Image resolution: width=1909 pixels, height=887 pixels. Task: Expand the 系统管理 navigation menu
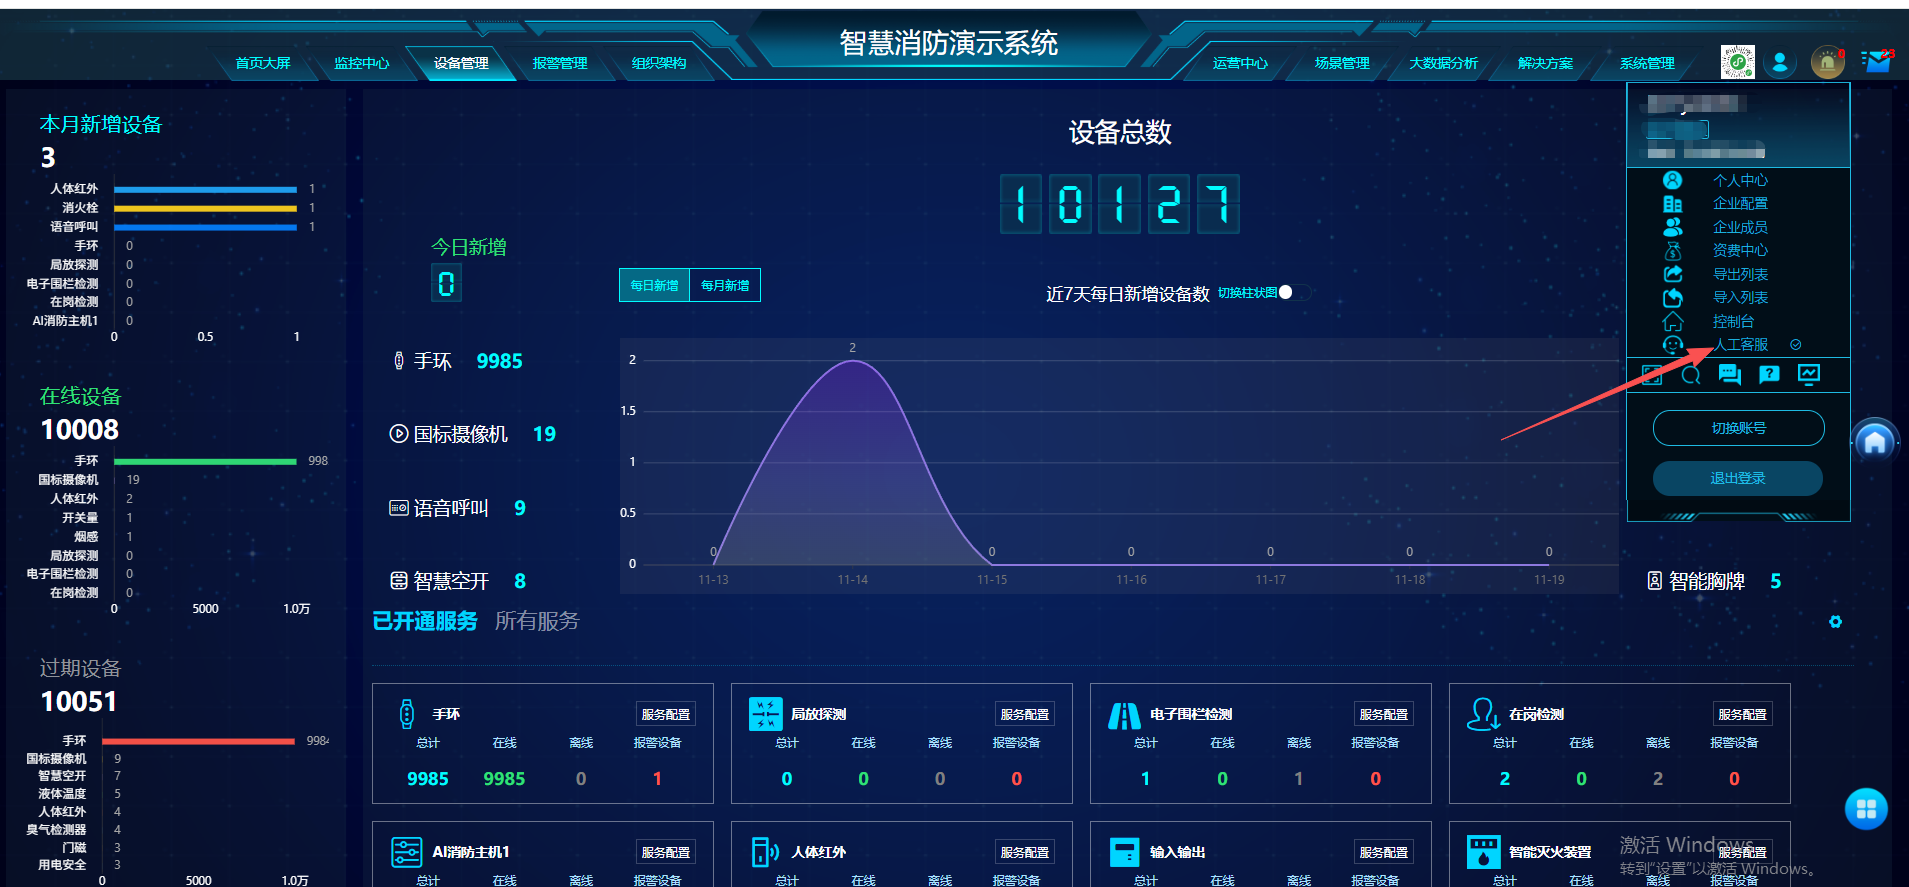click(x=1647, y=63)
